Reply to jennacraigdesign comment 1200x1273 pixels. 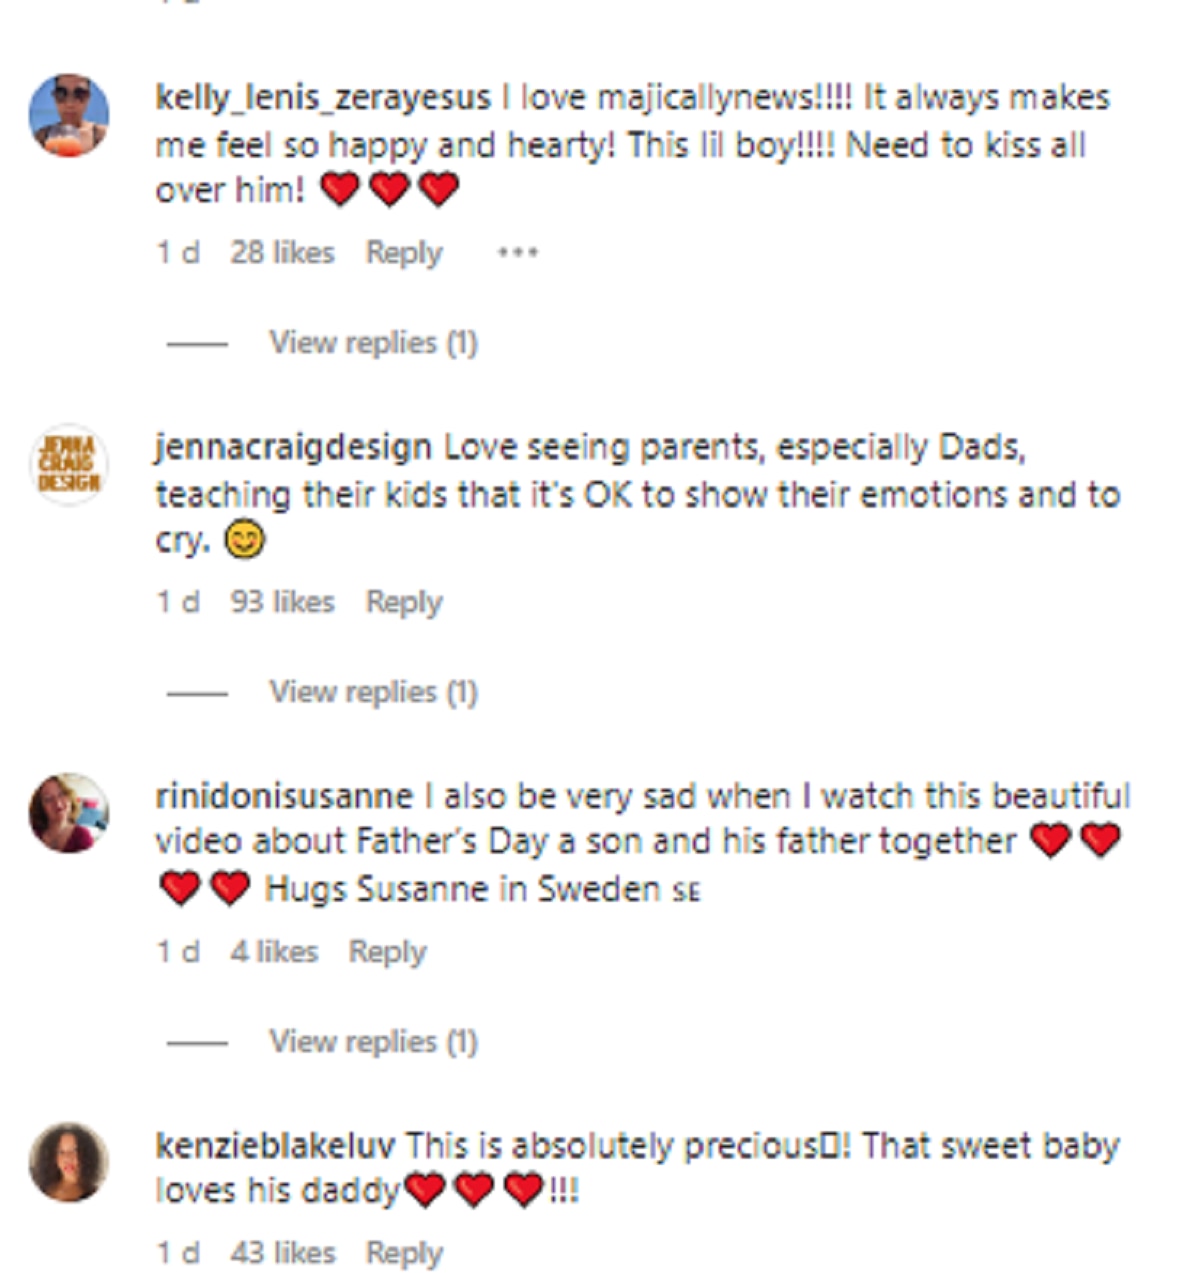[403, 602]
